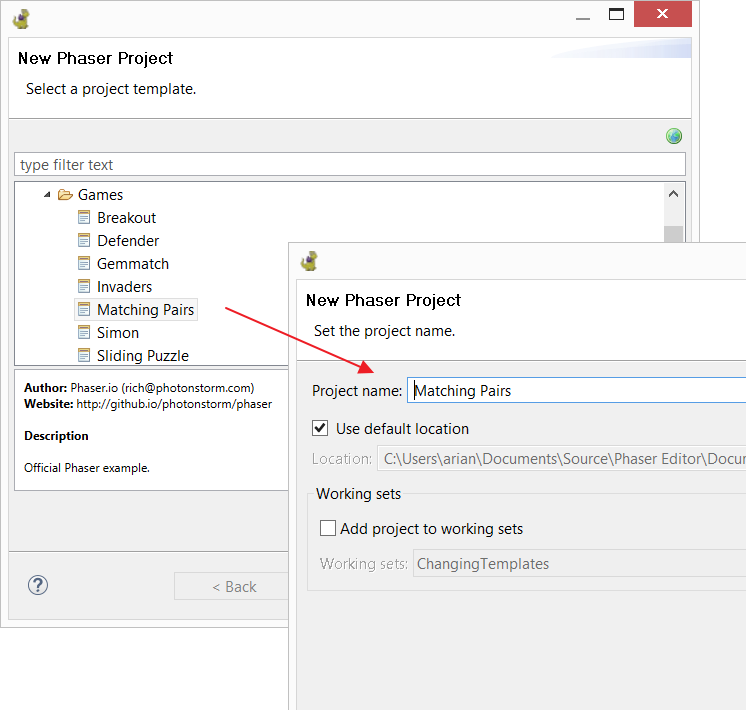The image size is (746, 710).
Task: Click the Project name input field
Action: point(576,390)
